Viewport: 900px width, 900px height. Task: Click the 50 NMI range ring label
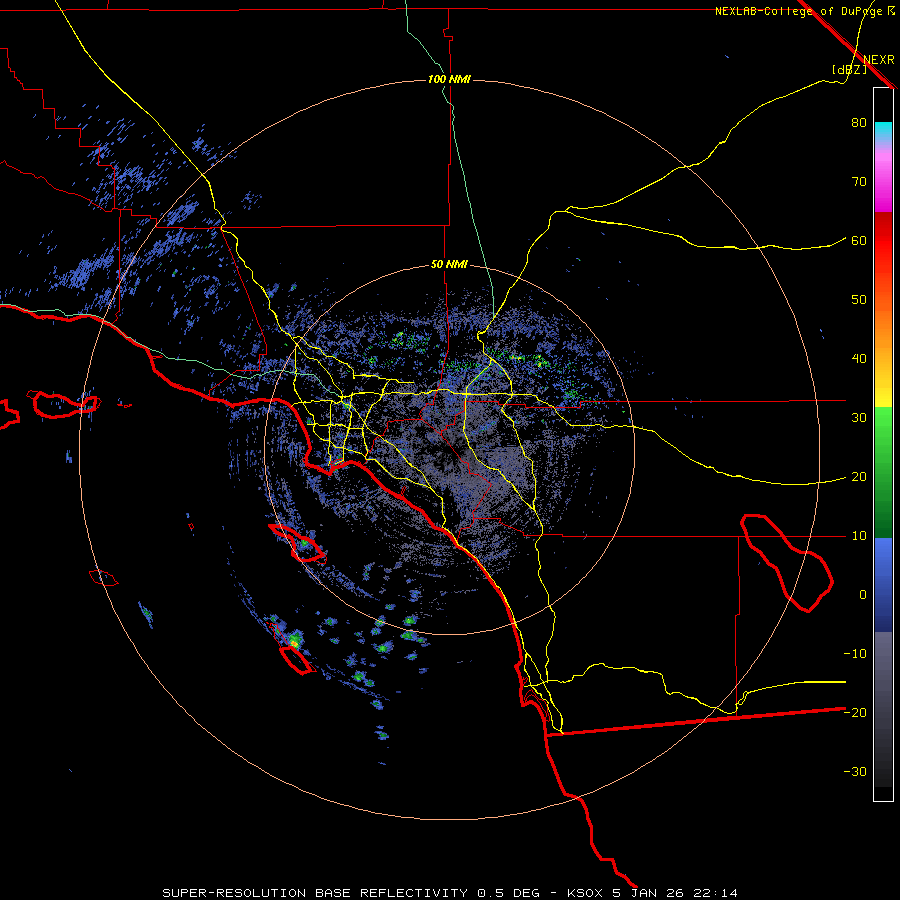(449, 265)
